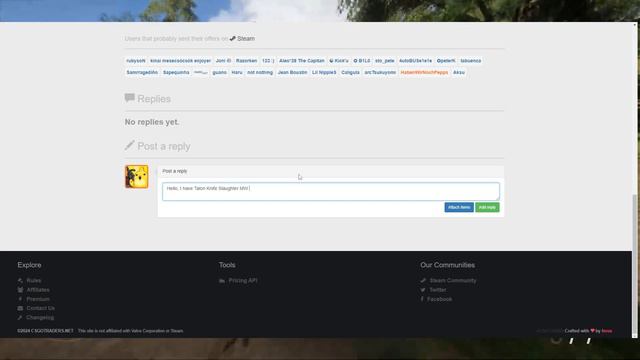Submit with the green Add reply button
The width and height of the screenshot is (640, 360).
pos(487,207)
